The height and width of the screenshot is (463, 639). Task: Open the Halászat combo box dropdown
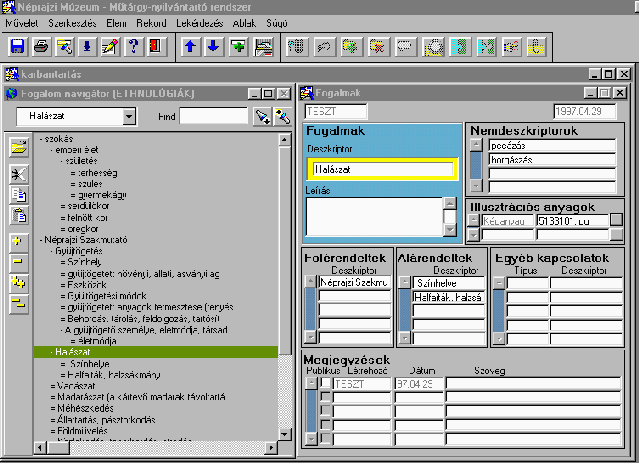pos(128,117)
